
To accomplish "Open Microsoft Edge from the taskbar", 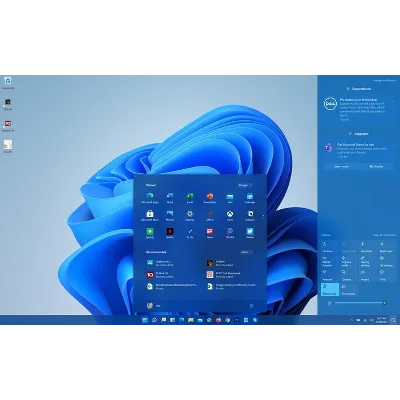I will coord(182,320).
